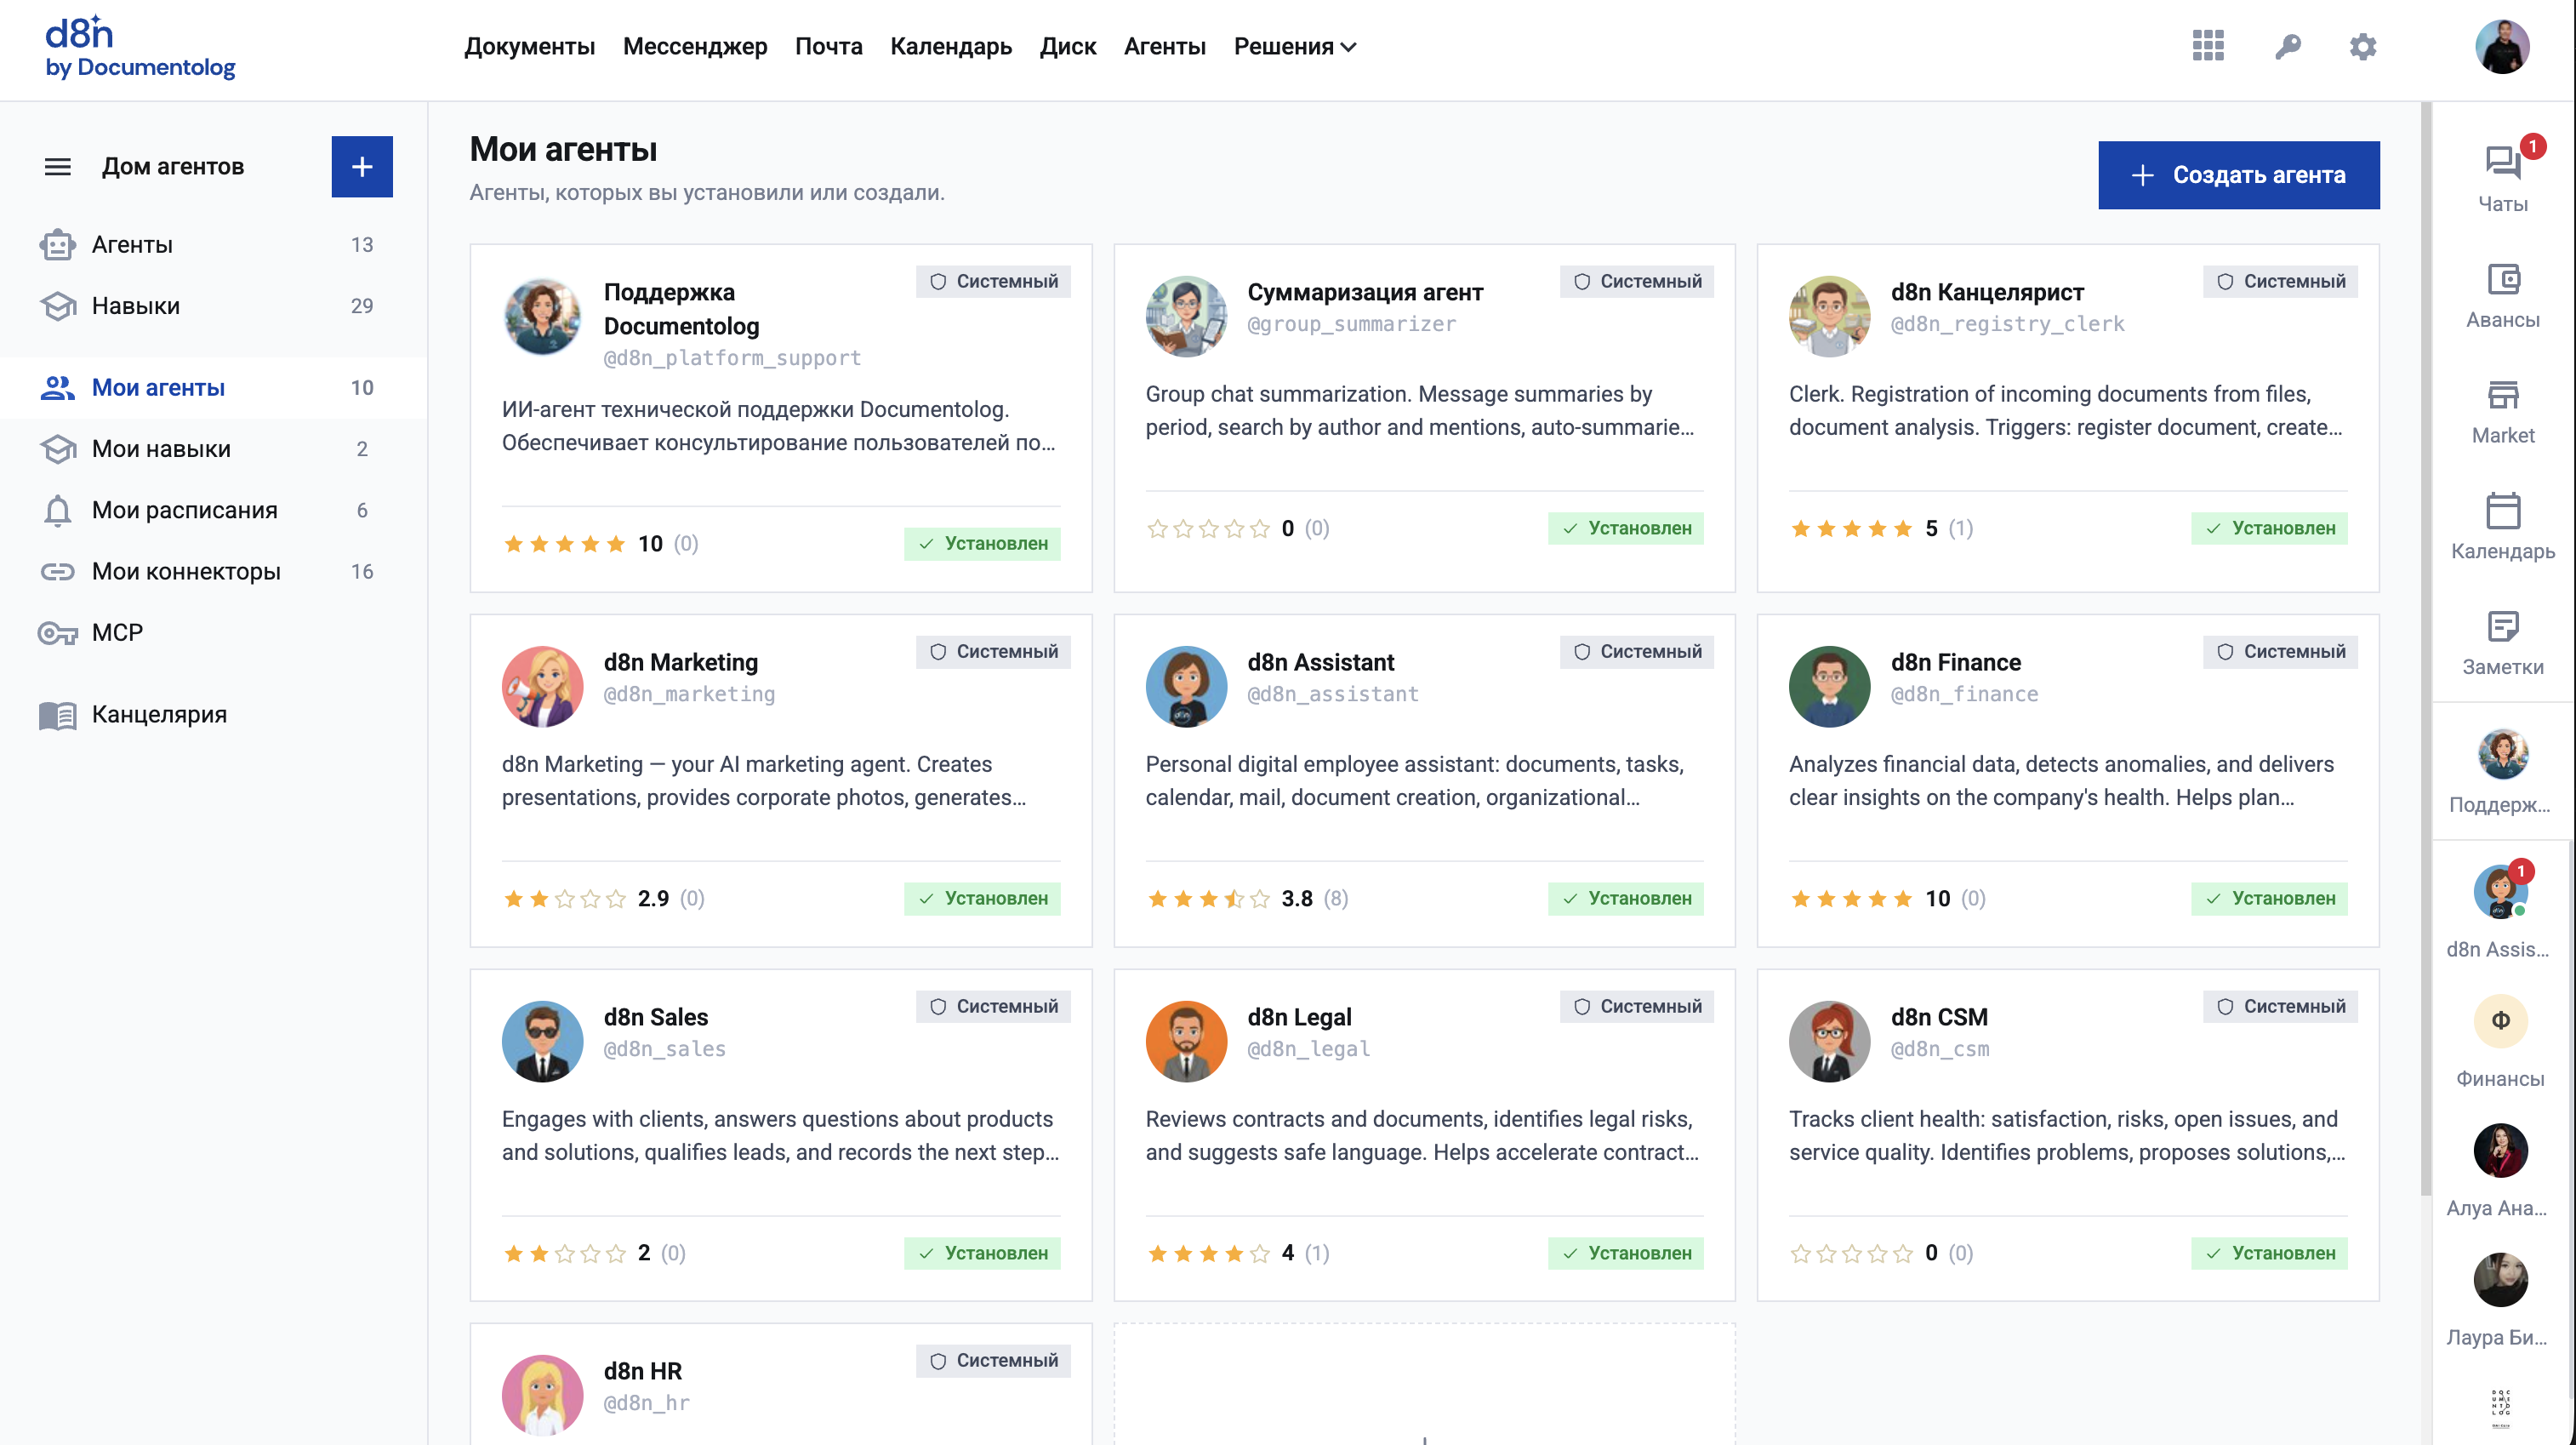Open MCP section in the sidebar
Image resolution: width=2576 pixels, height=1445 pixels.
point(213,632)
